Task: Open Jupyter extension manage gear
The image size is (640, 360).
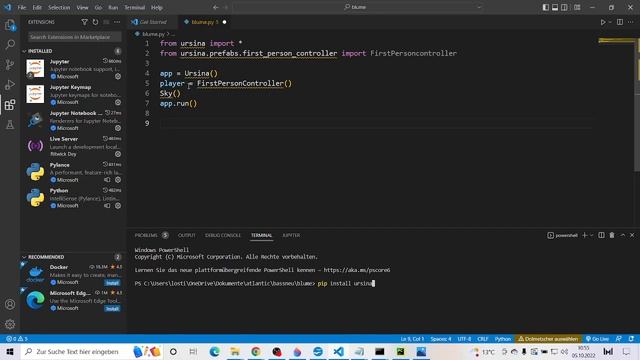Action: pyautogui.click(x=118, y=76)
